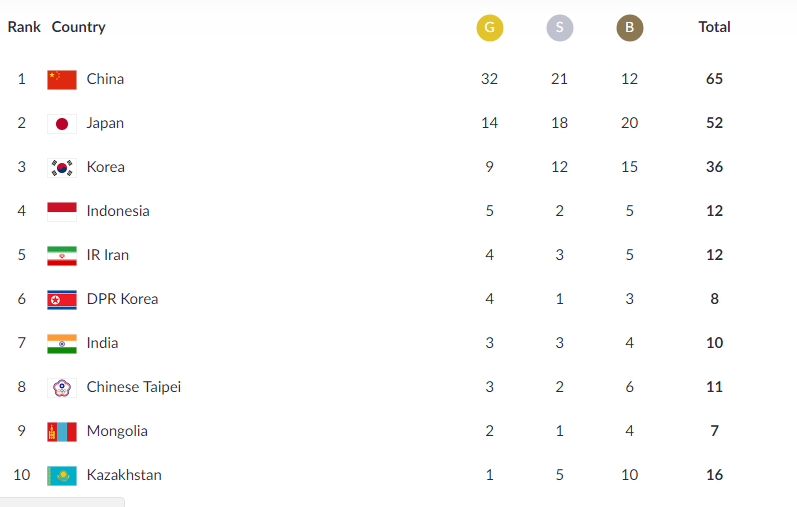This screenshot has height=507, width=797.
Task: Click the Korea flag icon
Action: (x=61, y=167)
